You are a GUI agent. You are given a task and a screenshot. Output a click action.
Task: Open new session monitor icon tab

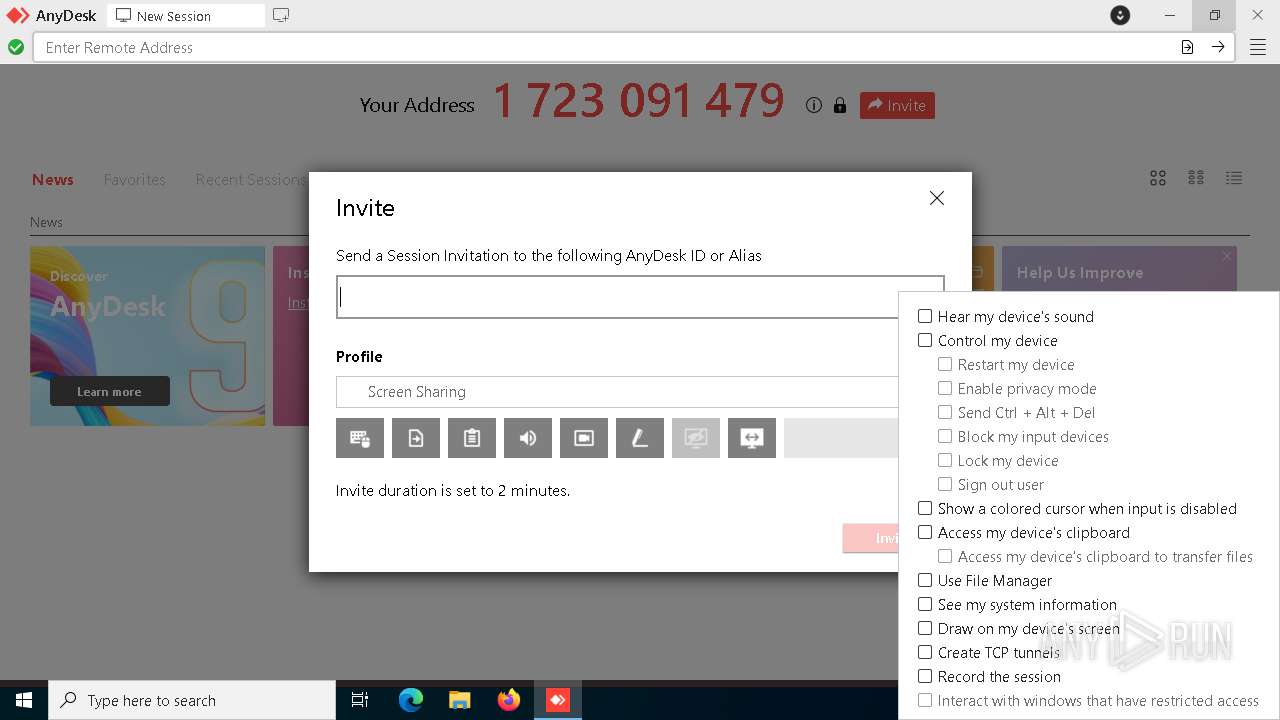pyautogui.click(x=281, y=15)
